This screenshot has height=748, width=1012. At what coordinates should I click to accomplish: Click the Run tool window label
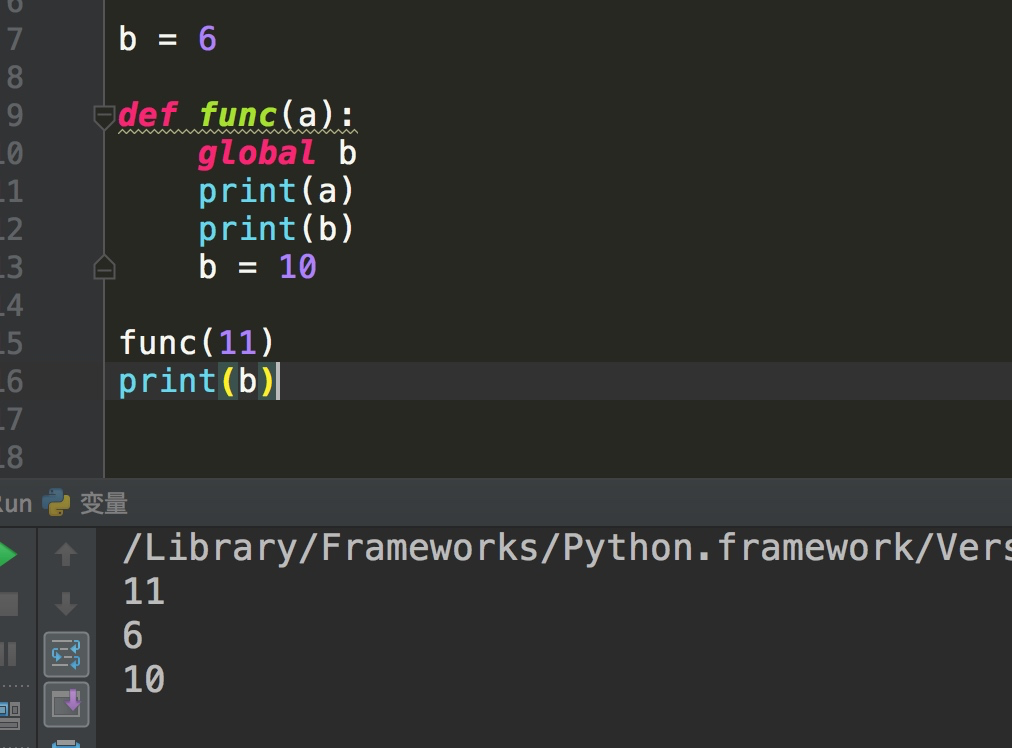tap(15, 503)
